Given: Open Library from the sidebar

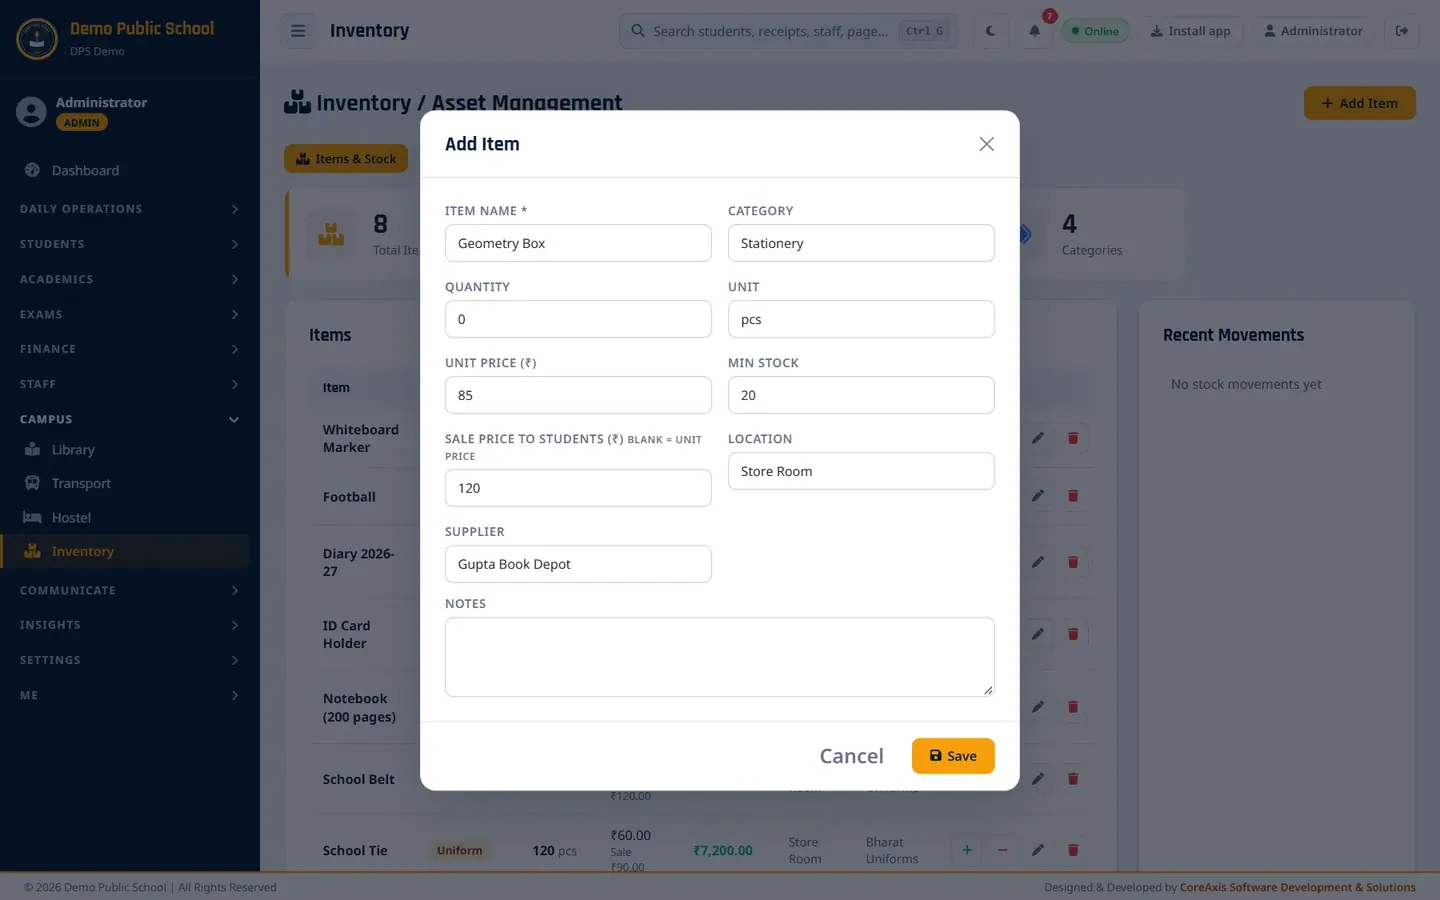Looking at the screenshot, I should pyautogui.click(x=125, y=450).
